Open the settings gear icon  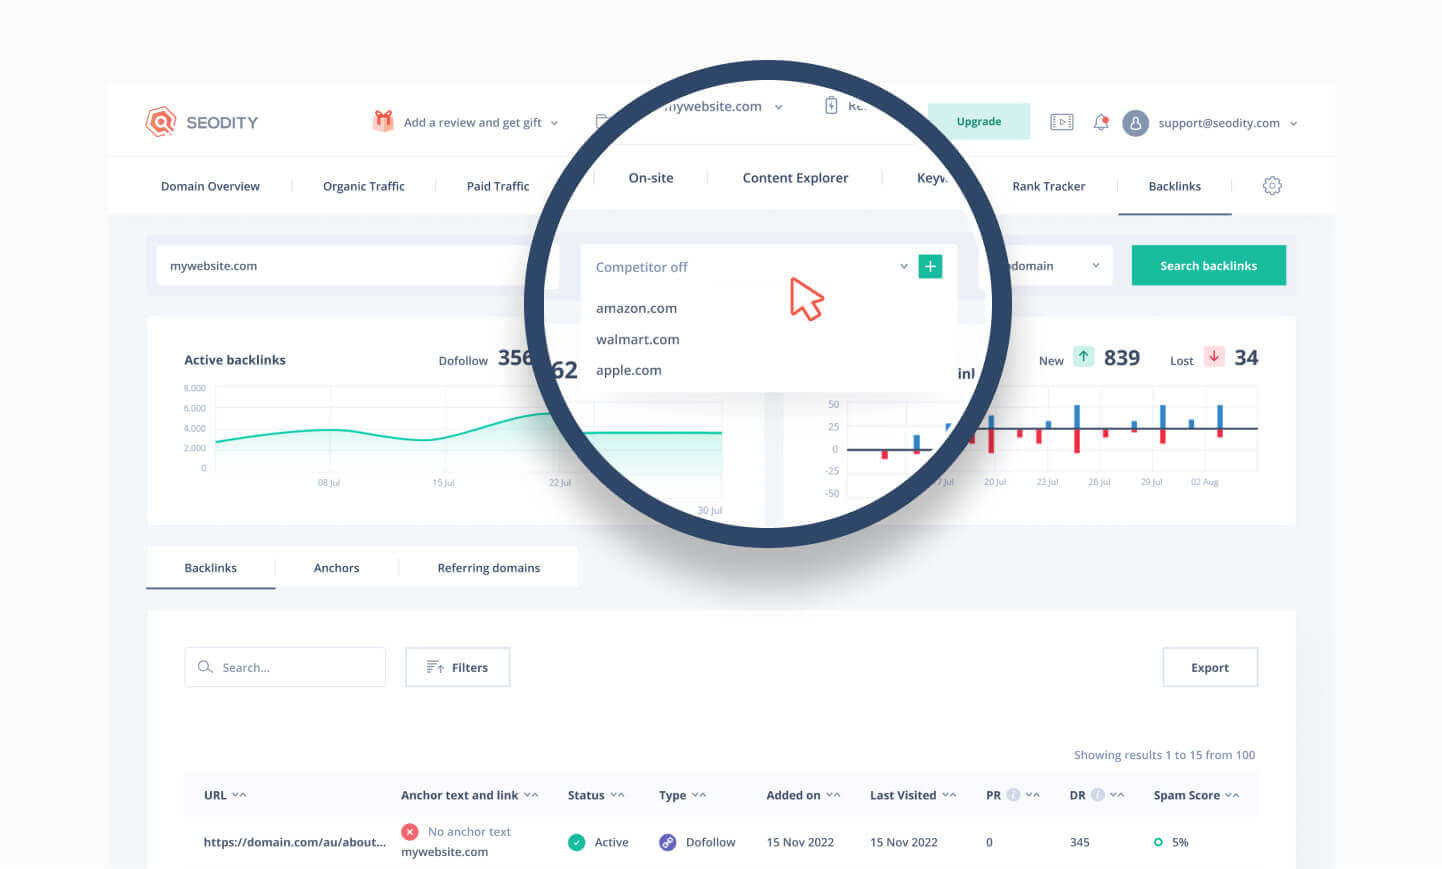tap(1272, 186)
